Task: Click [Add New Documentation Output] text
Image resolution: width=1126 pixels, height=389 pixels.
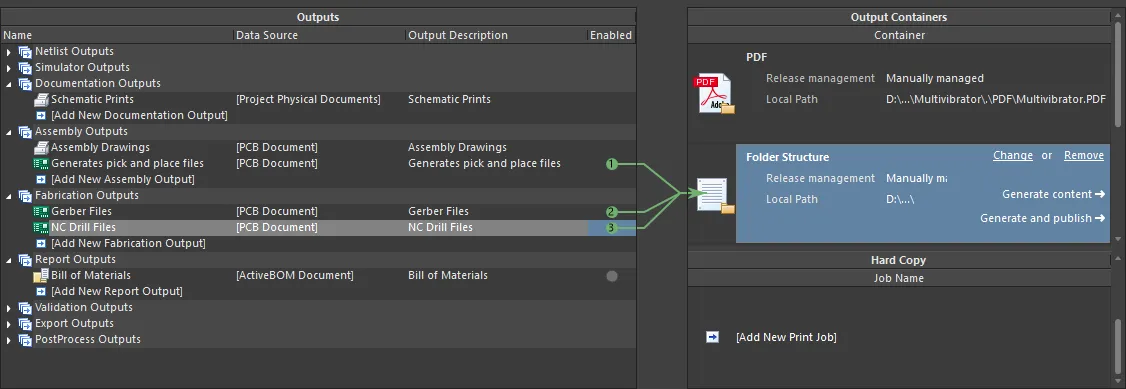Action: [139, 116]
